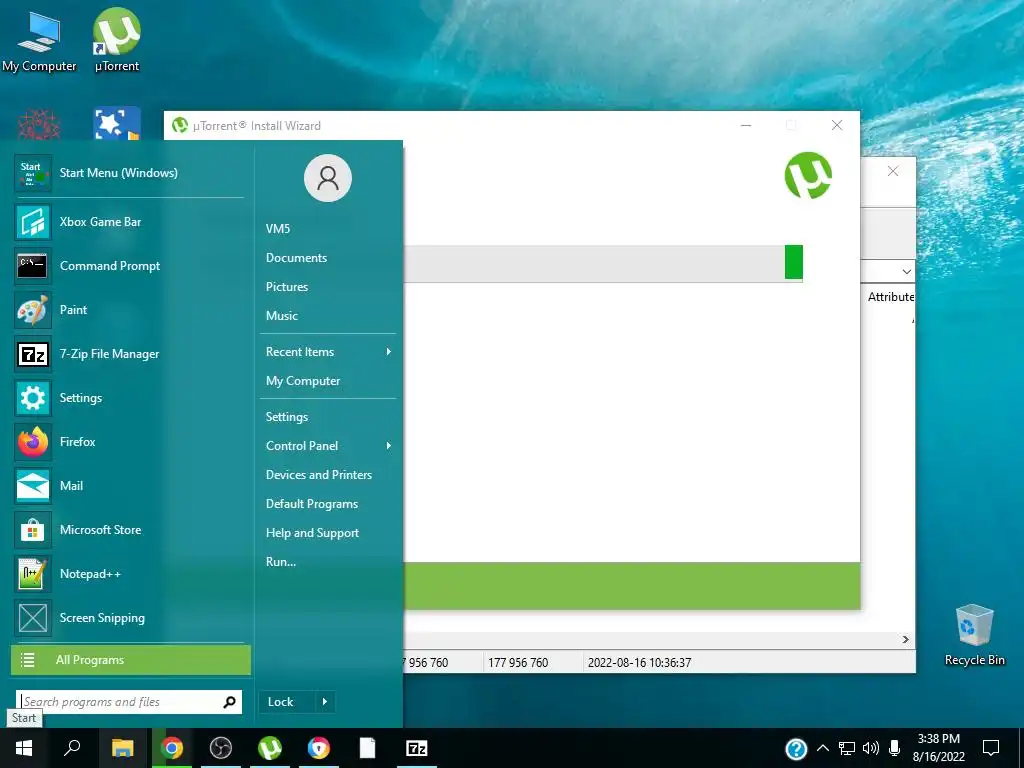Click the blue help icon in system tray
The image size is (1024, 768).
[x=796, y=748]
